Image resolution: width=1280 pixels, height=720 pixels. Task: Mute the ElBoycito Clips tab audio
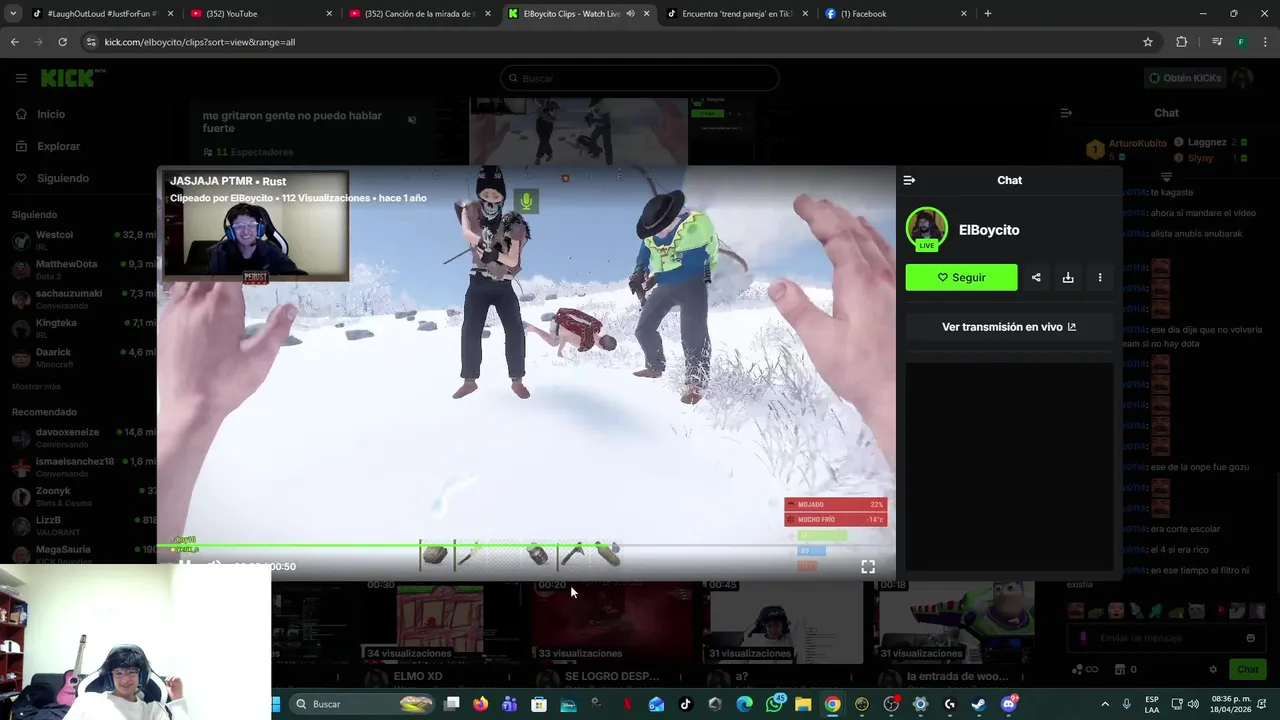pyautogui.click(x=630, y=14)
